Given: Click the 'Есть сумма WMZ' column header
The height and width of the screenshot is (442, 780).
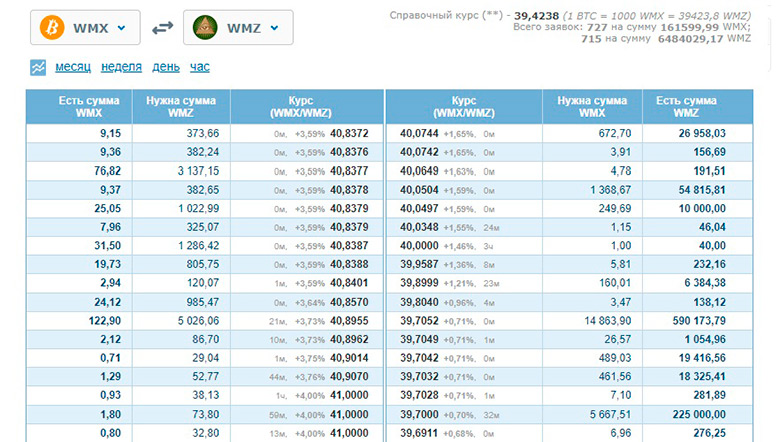Looking at the screenshot, I should click(x=697, y=106).
